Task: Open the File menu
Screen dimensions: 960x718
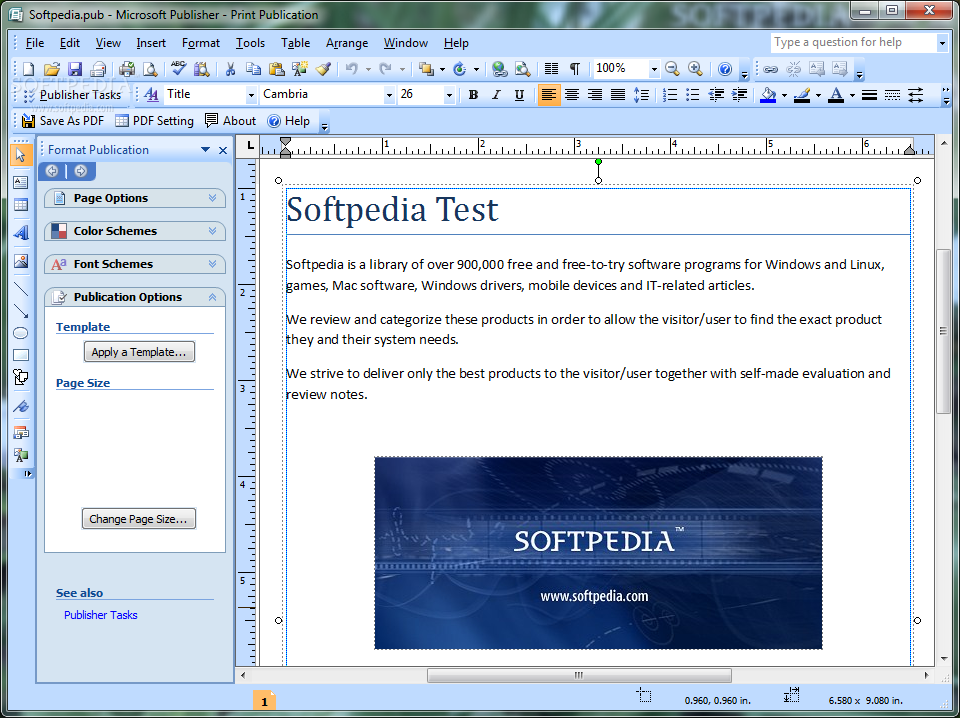Action: (34, 43)
